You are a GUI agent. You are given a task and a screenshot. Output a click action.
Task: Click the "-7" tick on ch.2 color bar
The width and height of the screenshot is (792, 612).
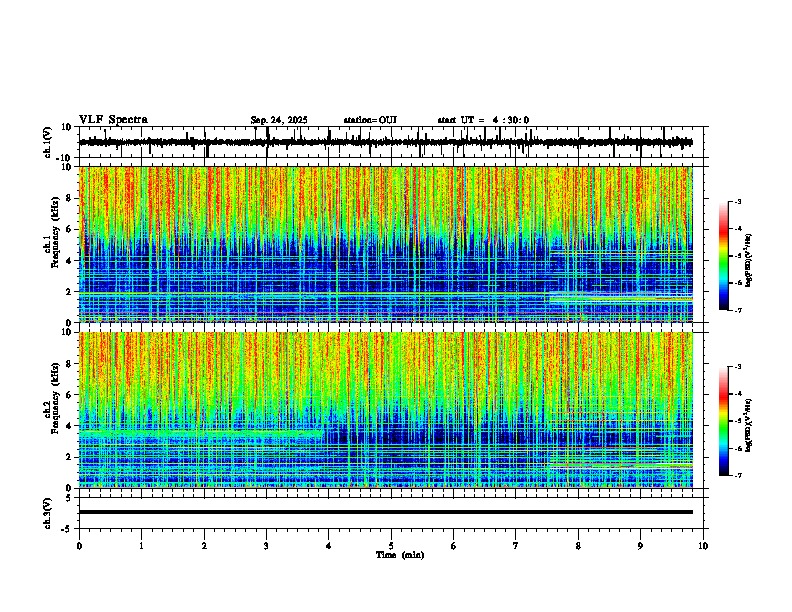[738, 476]
